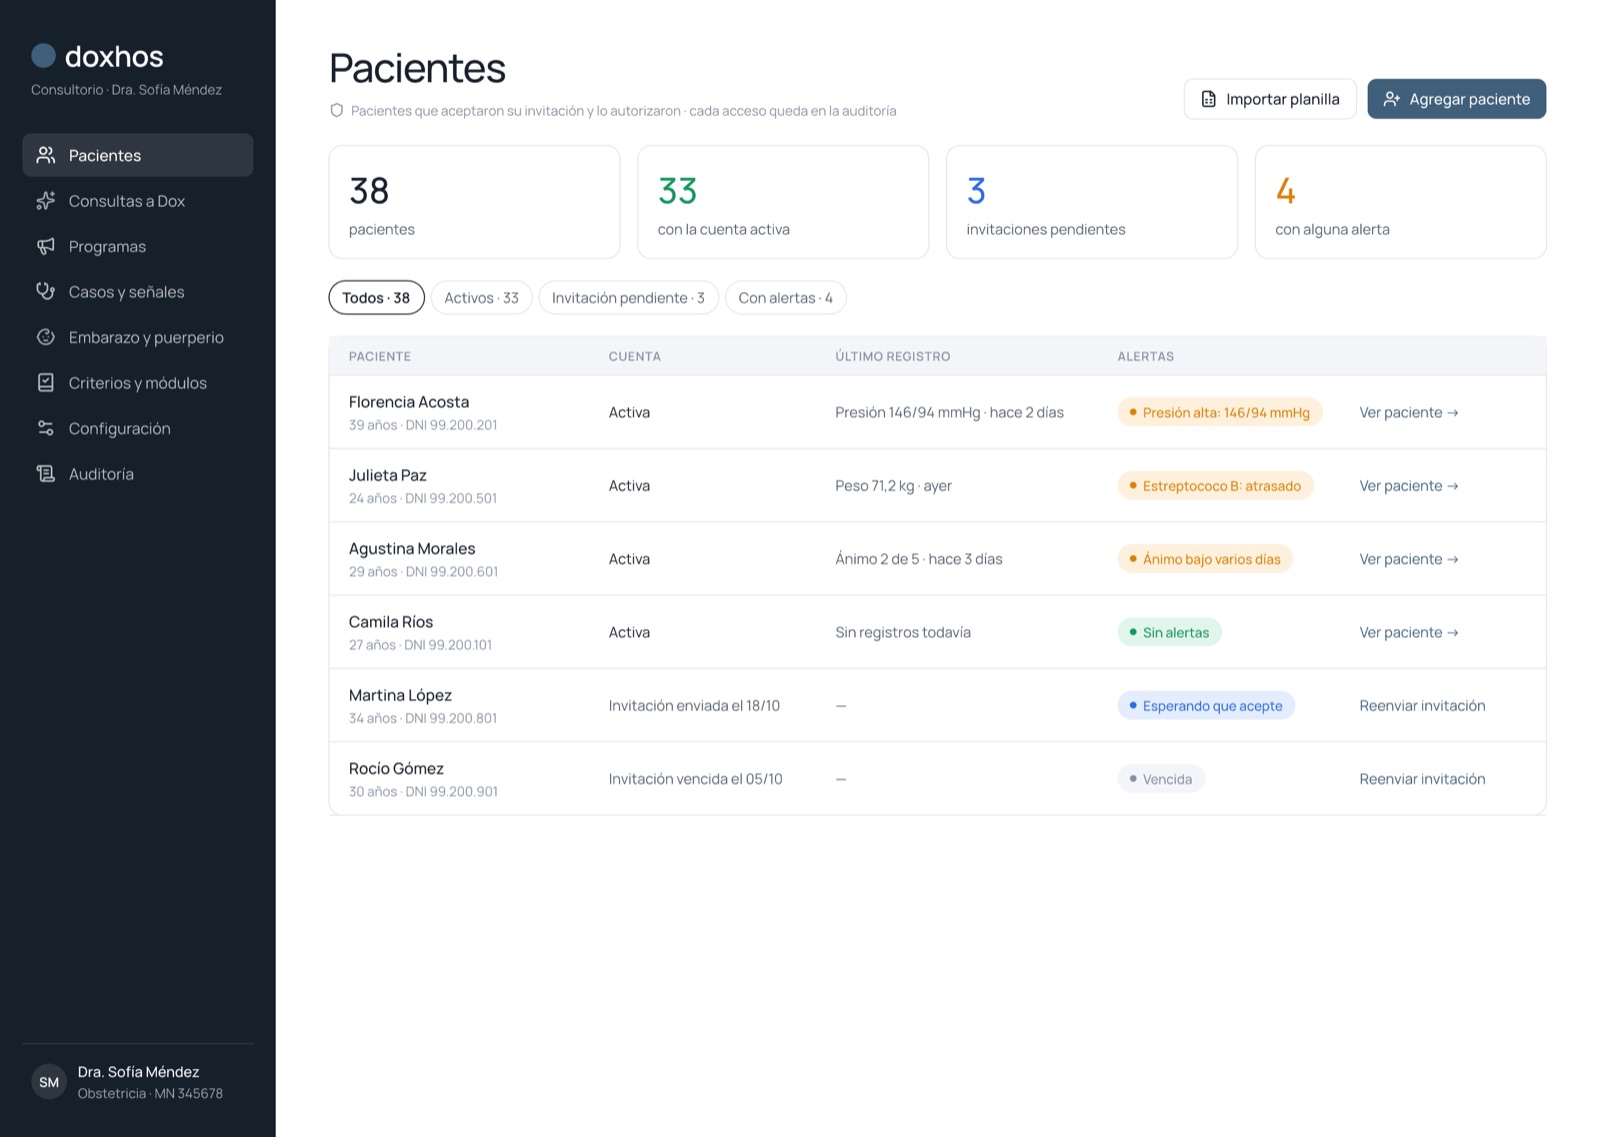Click the Agregar paciente button
Screen dimensions: 1600x1137
[x=1457, y=99]
